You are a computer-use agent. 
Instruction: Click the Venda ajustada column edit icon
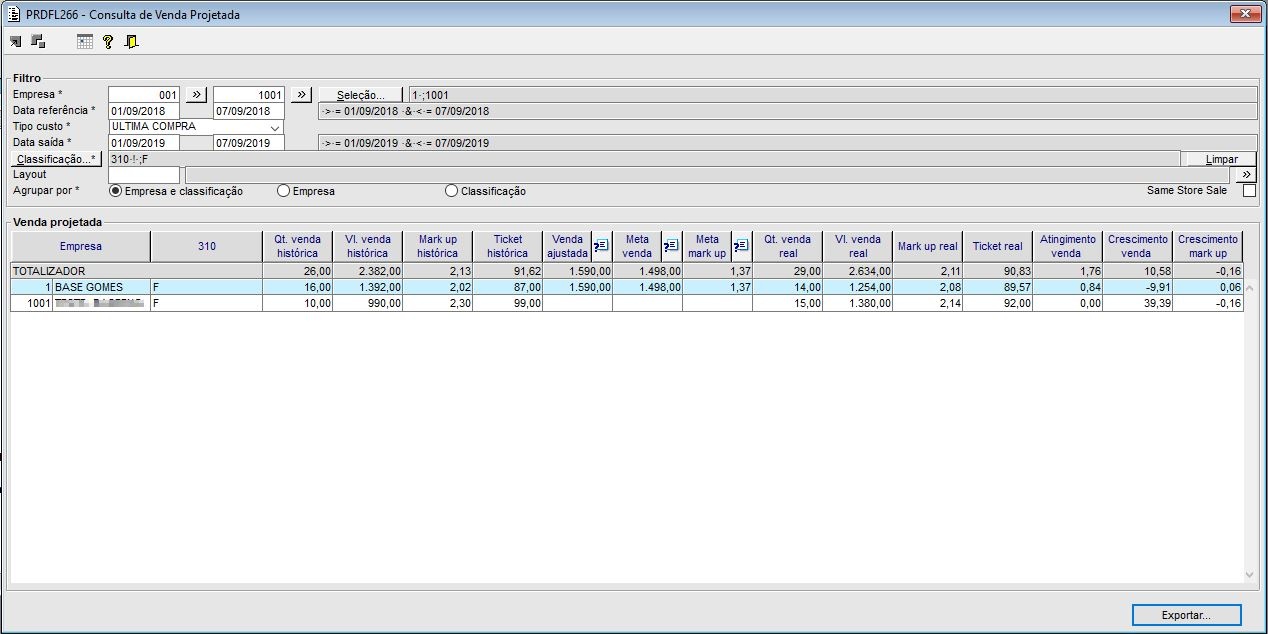tap(601, 245)
